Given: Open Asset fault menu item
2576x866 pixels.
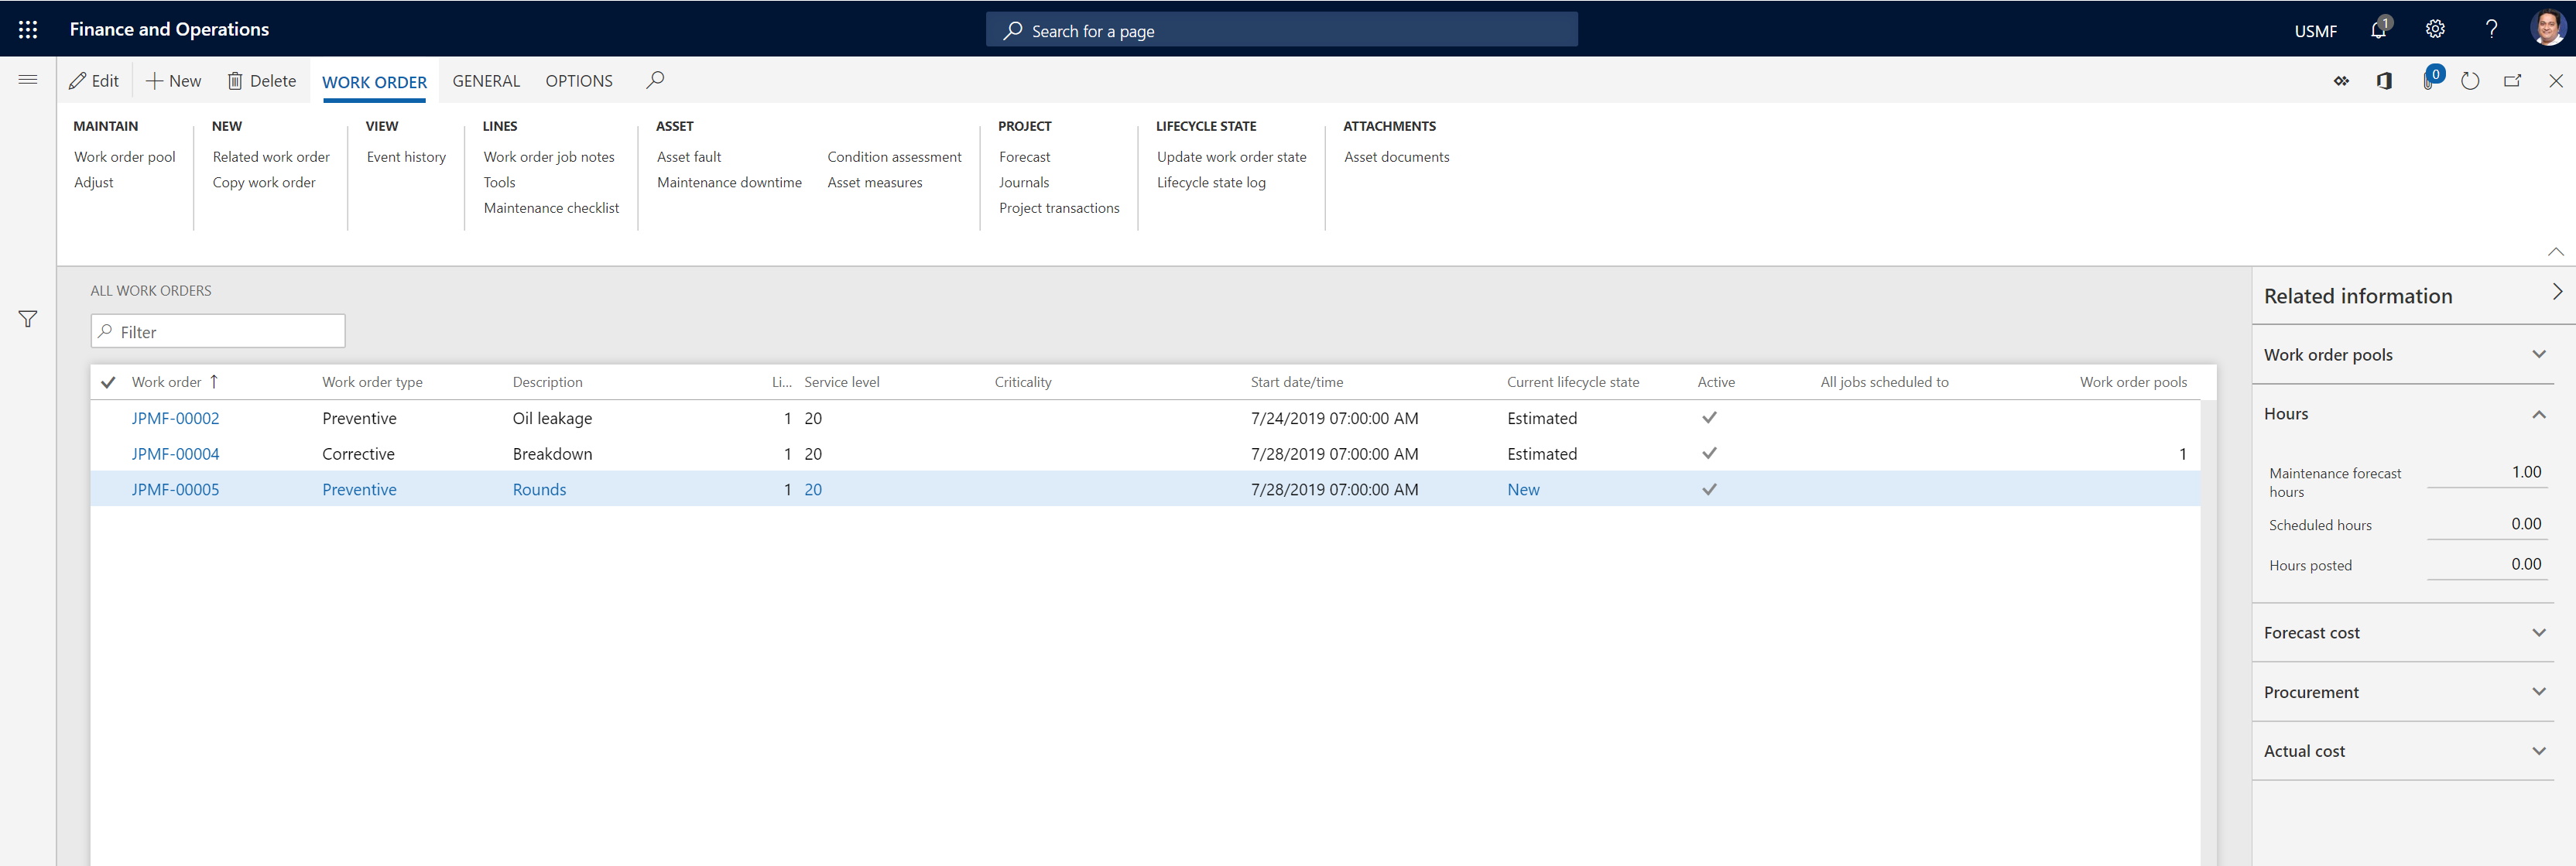Looking at the screenshot, I should (x=687, y=156).
